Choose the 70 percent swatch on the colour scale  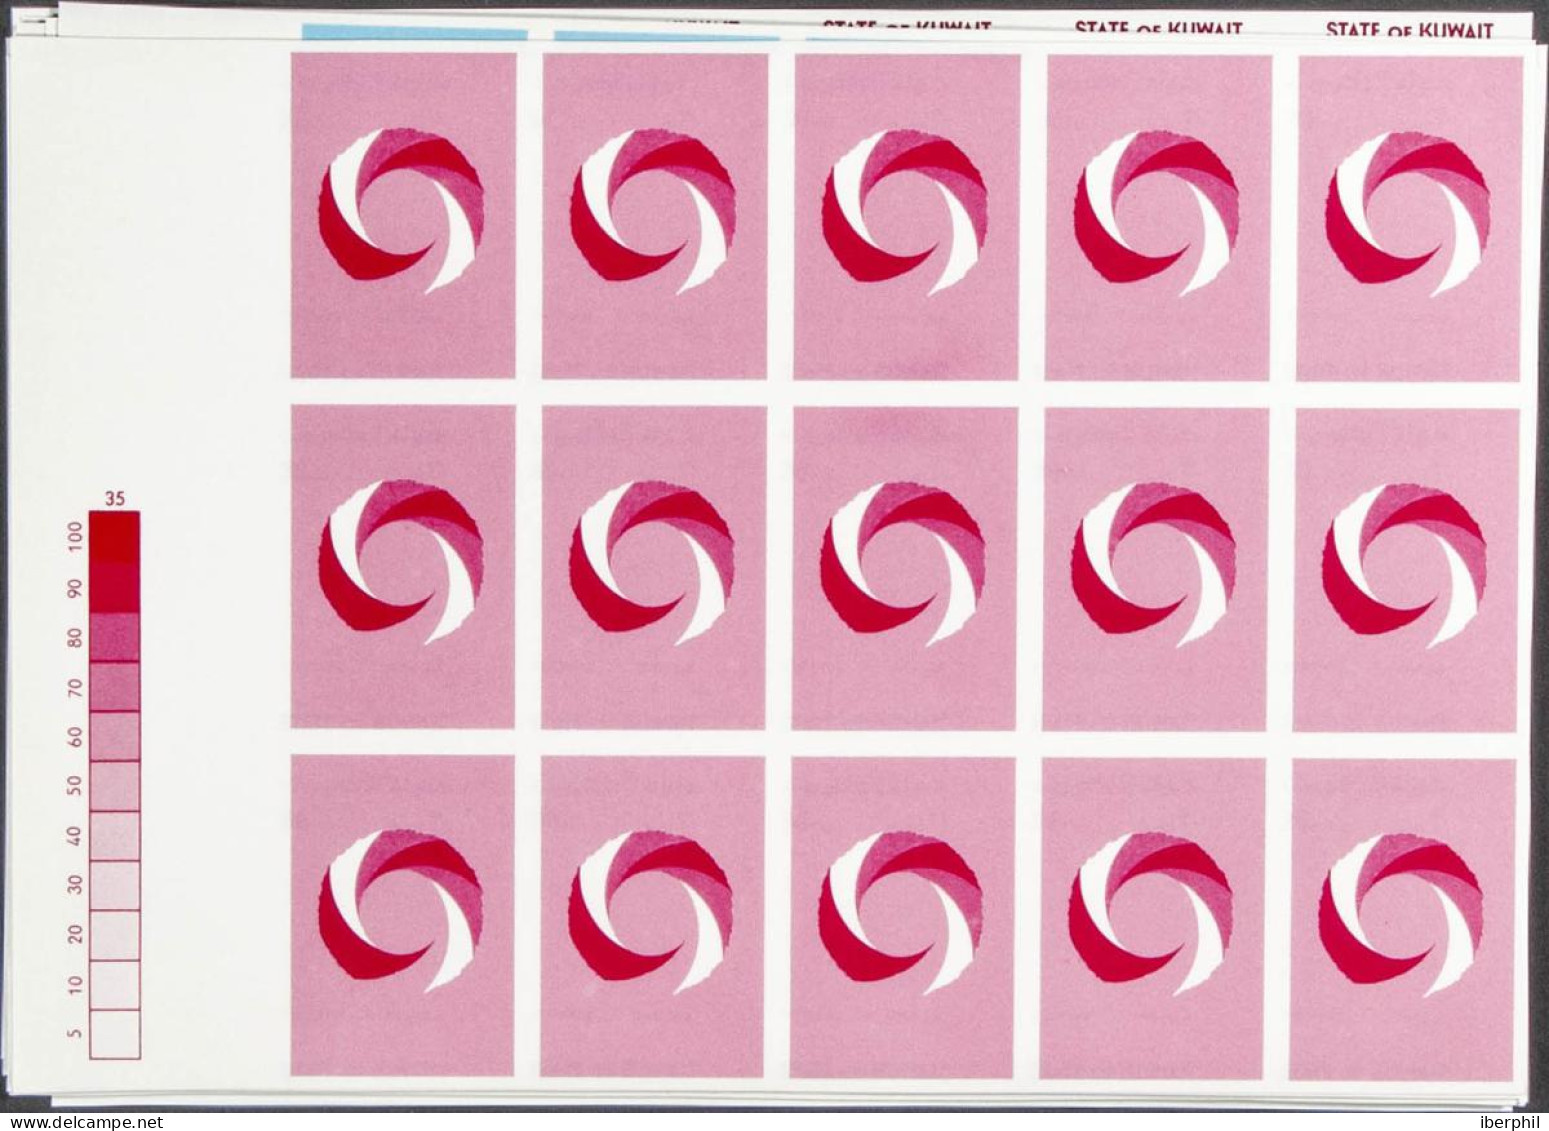(x=114, y=687)
